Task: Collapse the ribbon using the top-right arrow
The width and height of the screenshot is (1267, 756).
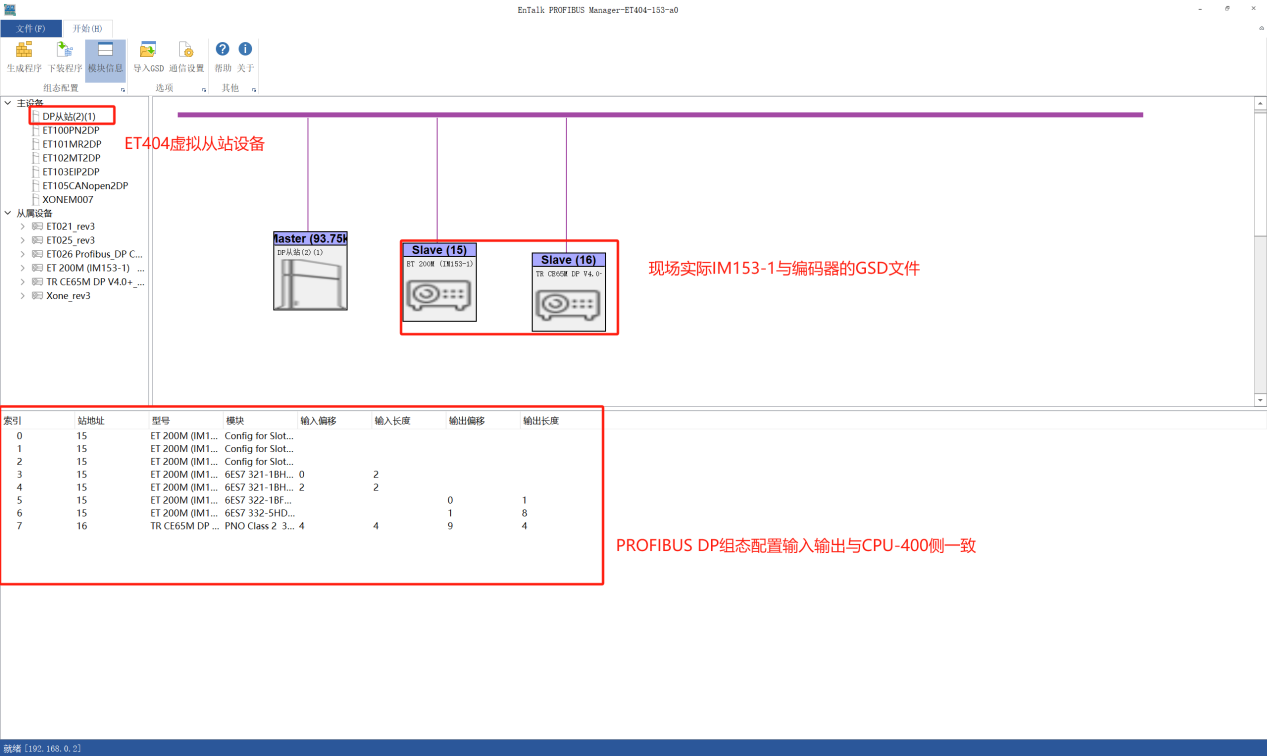Action: tap(1260, 28)
